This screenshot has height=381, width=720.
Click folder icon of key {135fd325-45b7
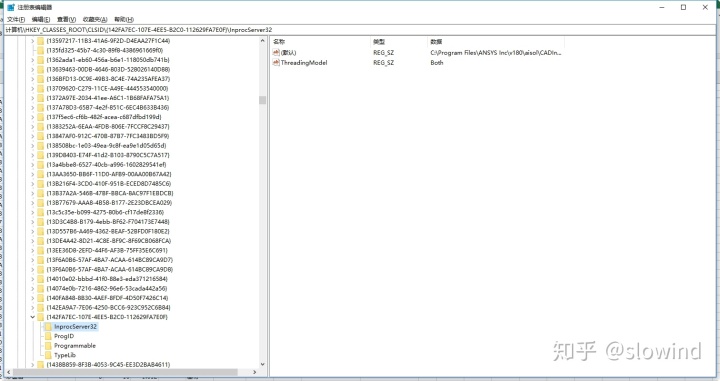tap(40, 50)
